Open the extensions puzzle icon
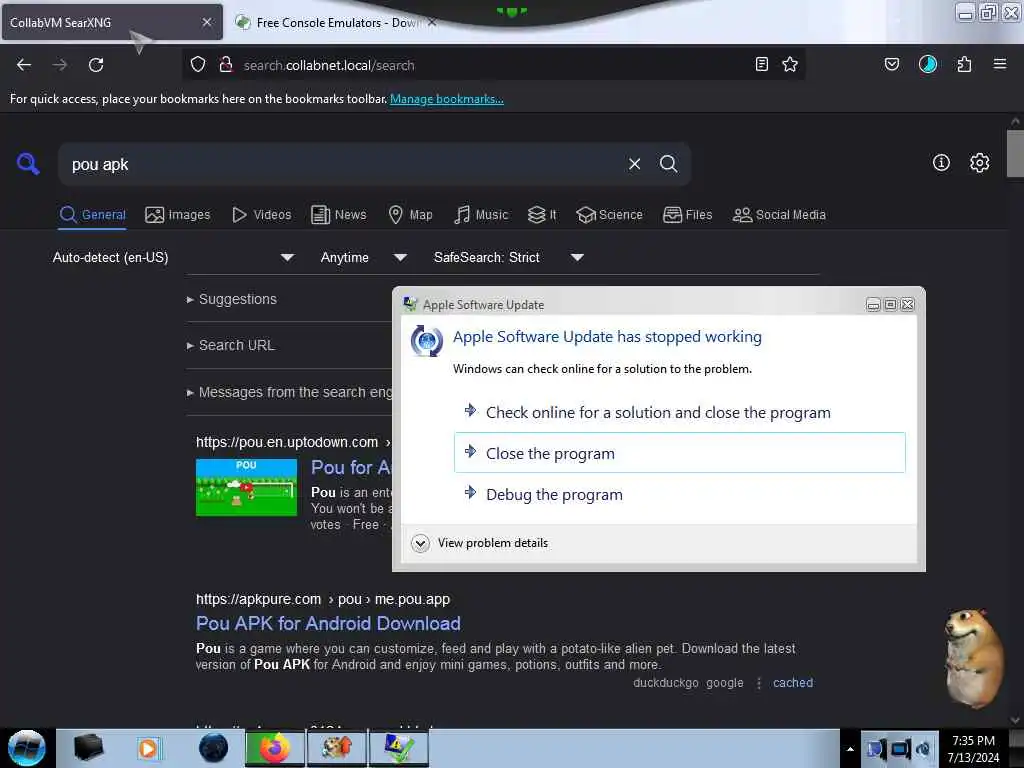The image size is (1024, 768). pyautogui.click(x=964, y=64)
